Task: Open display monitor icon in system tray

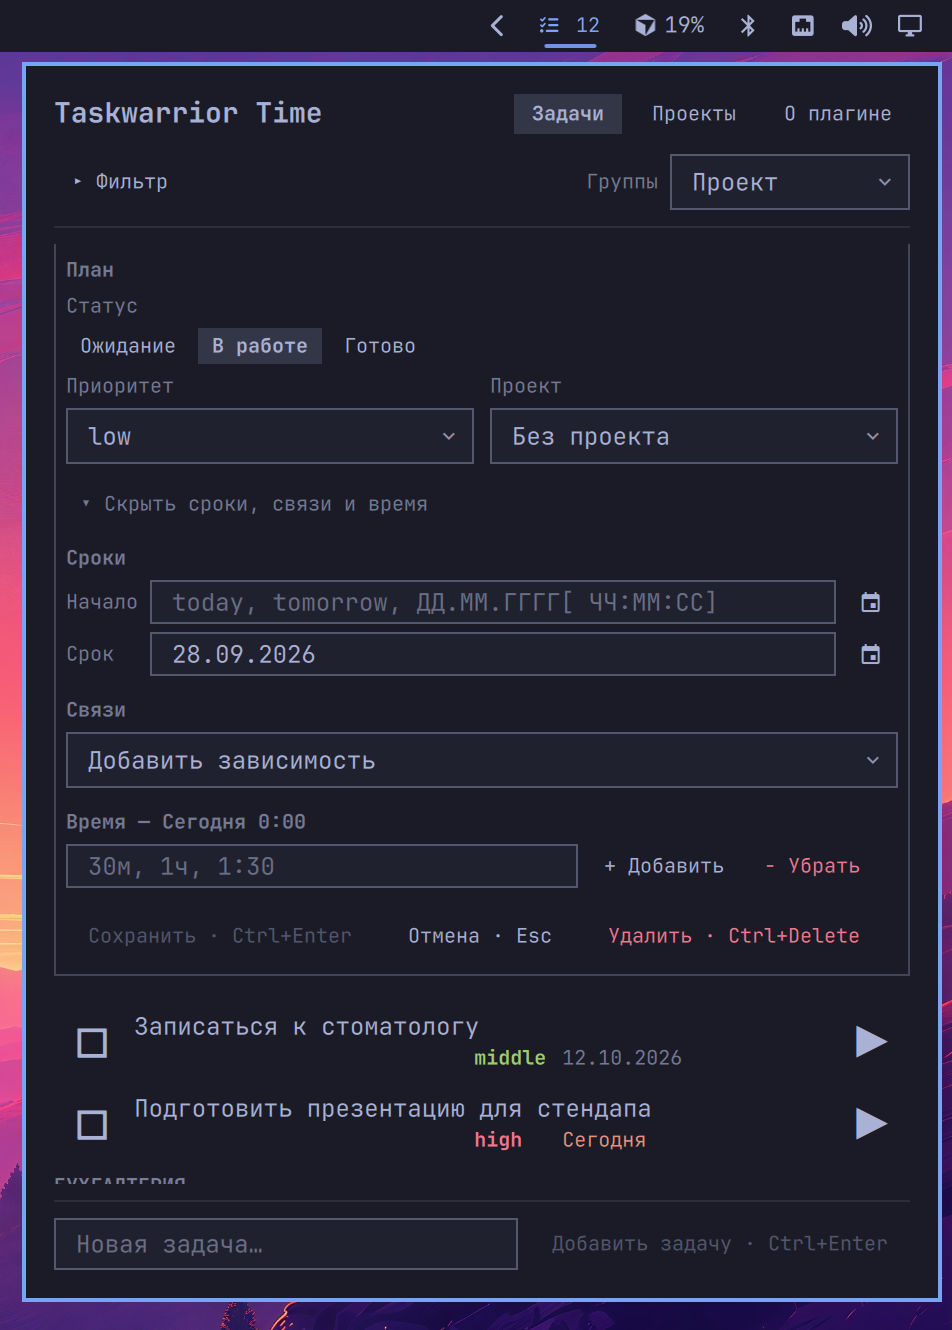Action: tap(910, 25)
